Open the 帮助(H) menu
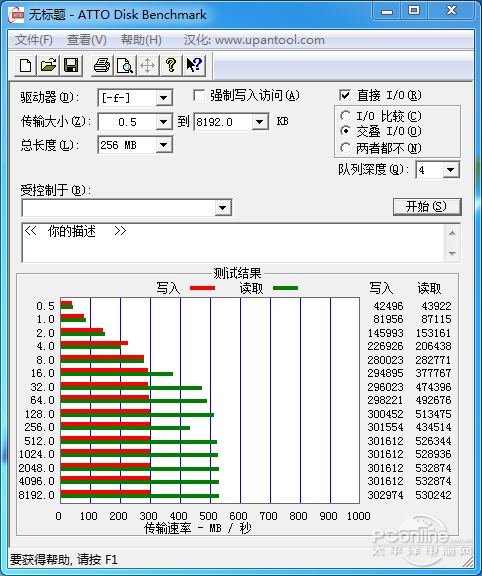 click(x=141, y=40)
